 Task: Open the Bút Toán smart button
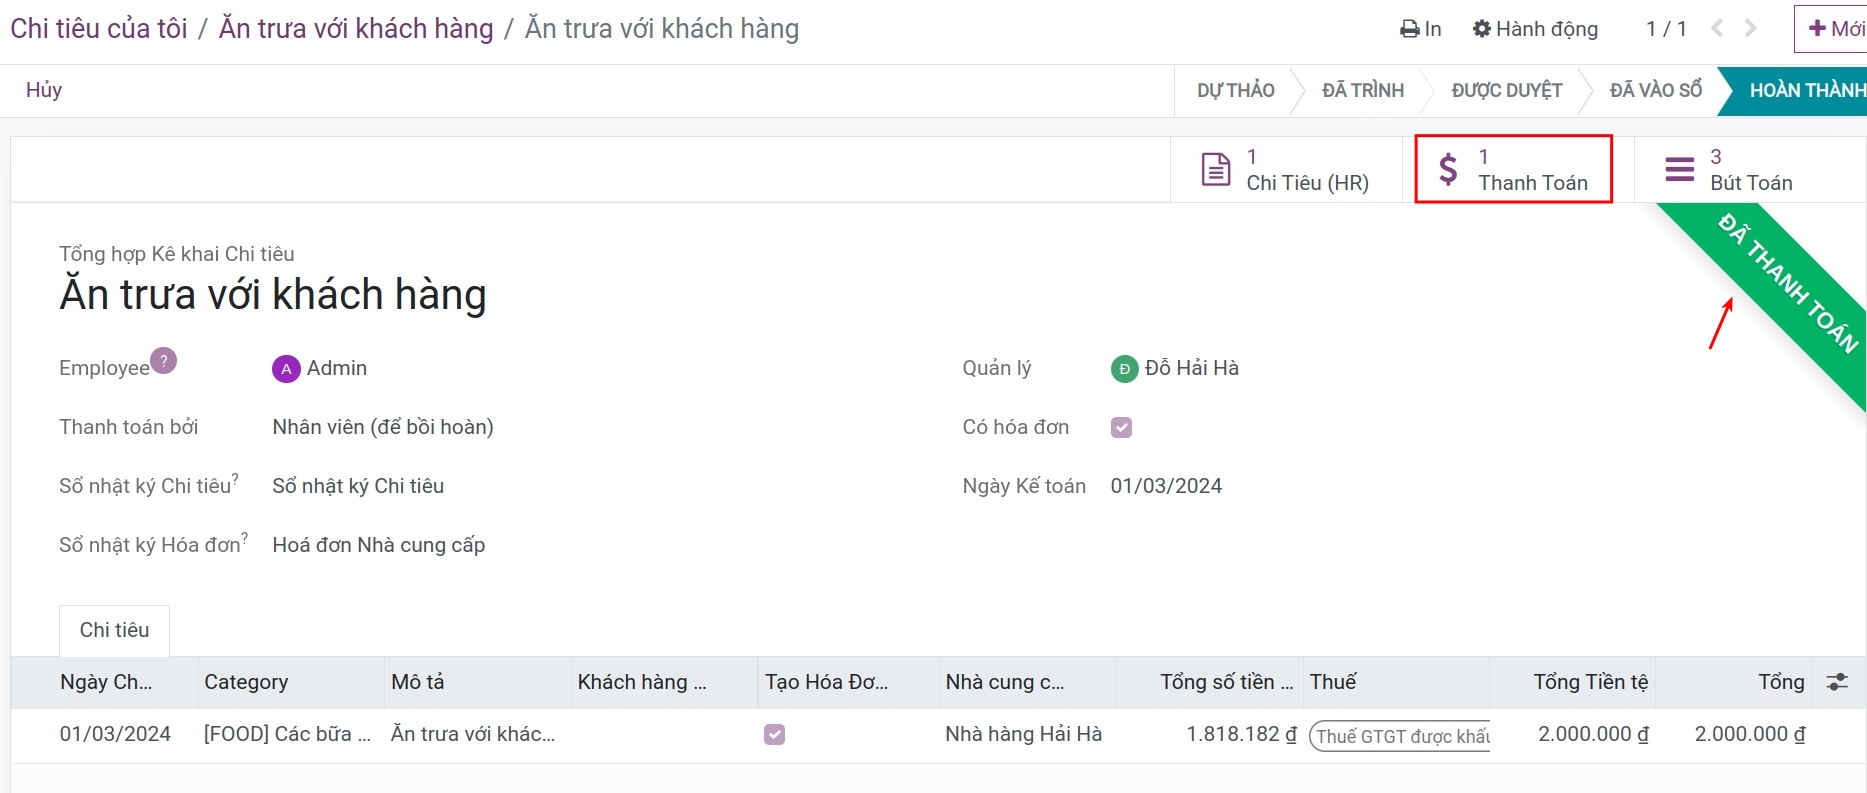(x=1750, y=170)
